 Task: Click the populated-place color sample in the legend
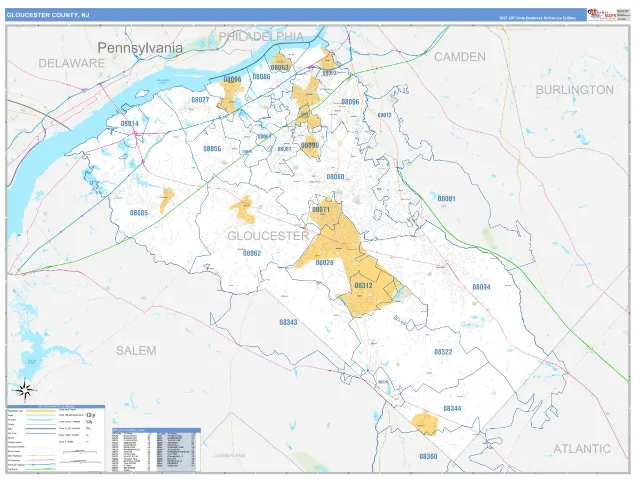(x=41, y=411)
